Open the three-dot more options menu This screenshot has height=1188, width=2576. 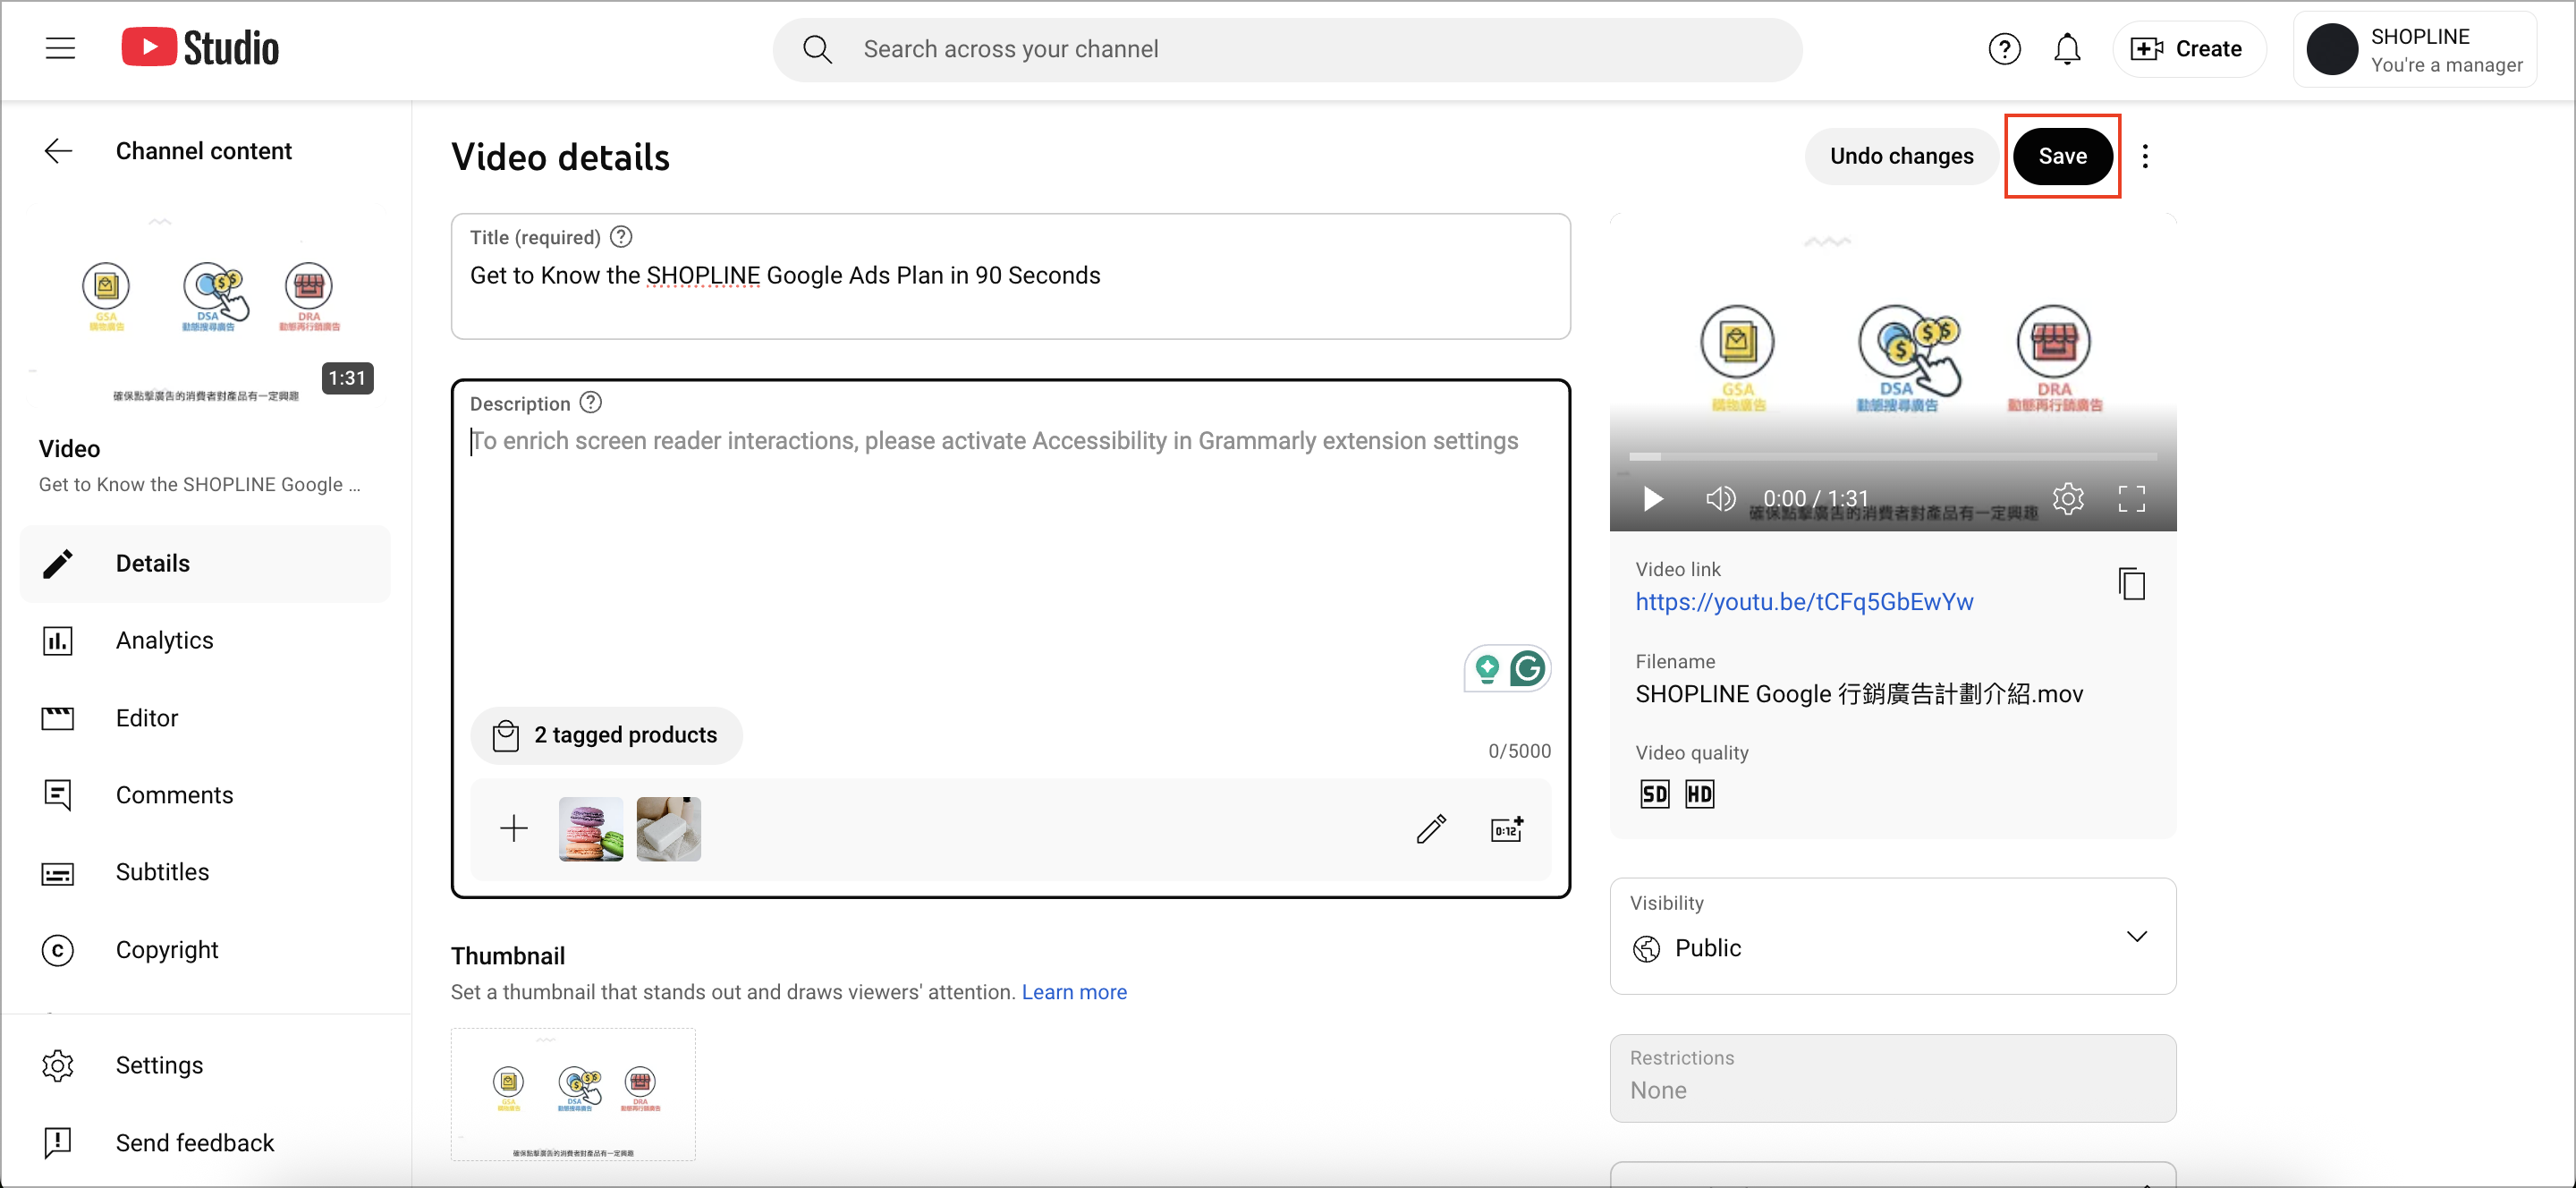pyautogui.click(x=2145, y=156)
